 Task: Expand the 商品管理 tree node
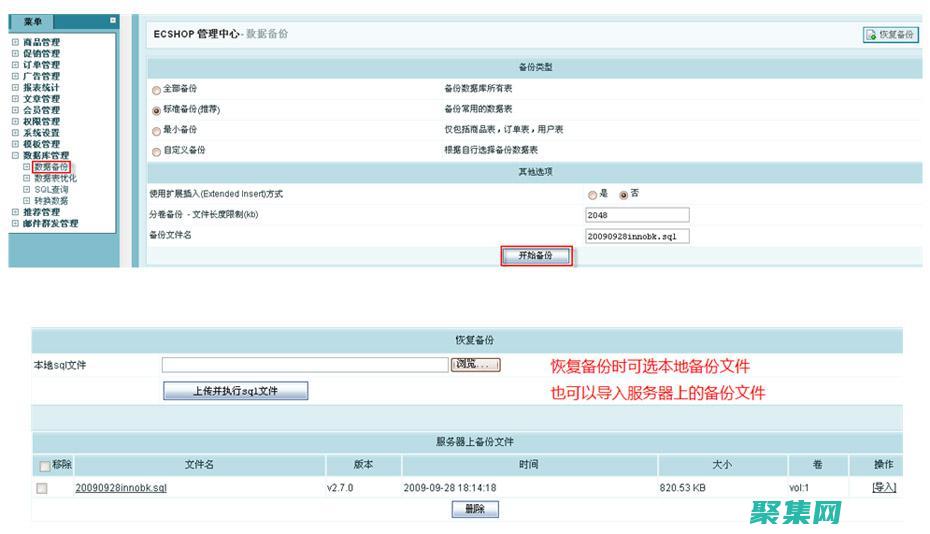tap(15, 42)
